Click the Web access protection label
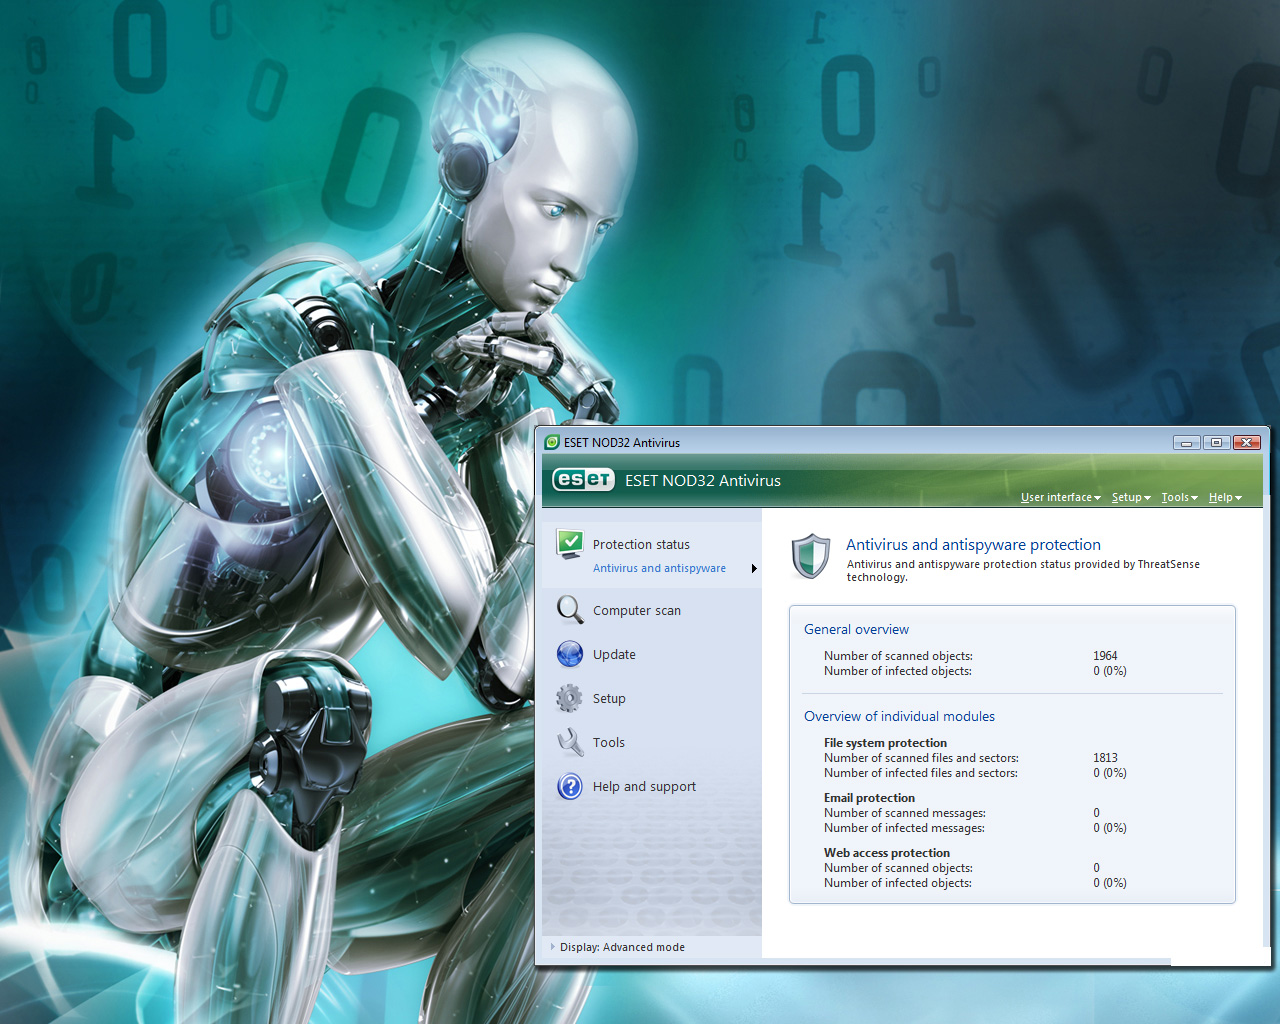Image resolution: width=1280 pixels, height=1024 pixels. 887,853
